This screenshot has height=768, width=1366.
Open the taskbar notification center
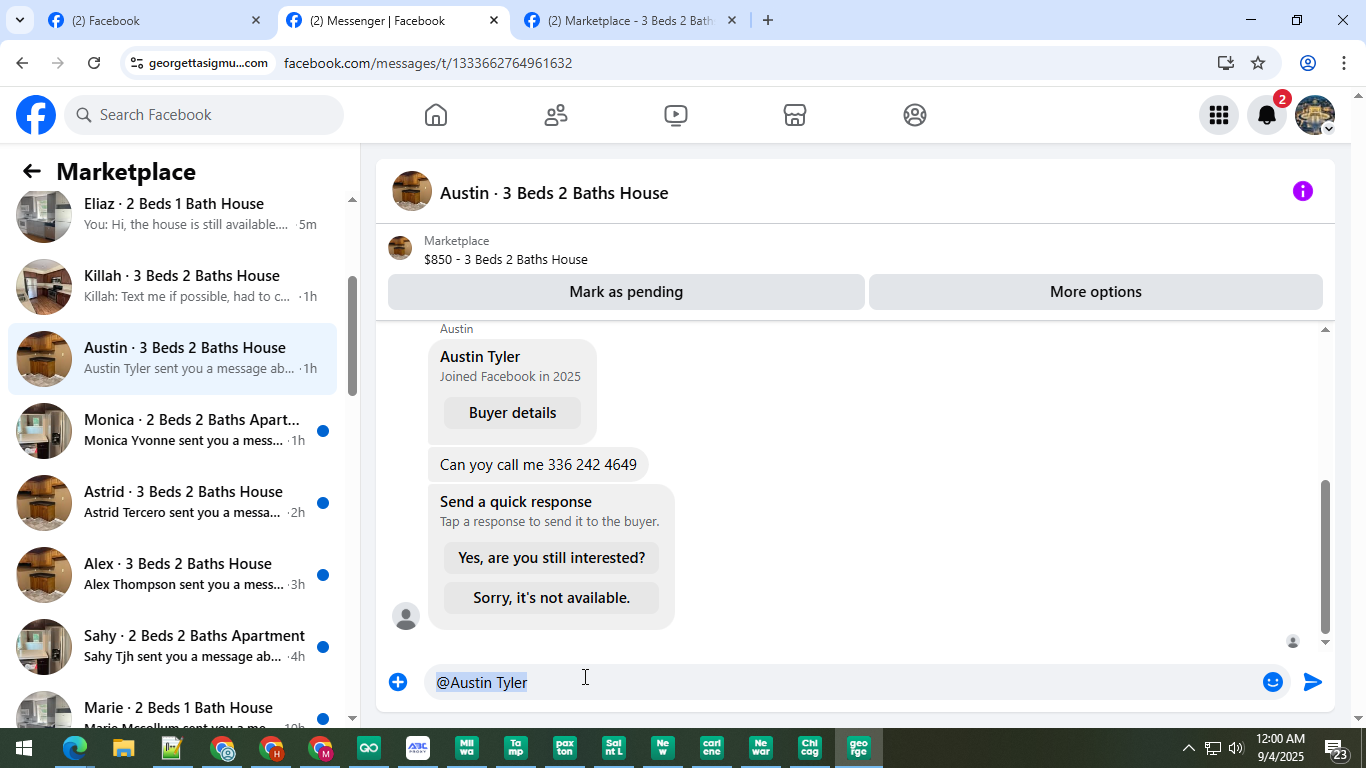pos(1337,750)
